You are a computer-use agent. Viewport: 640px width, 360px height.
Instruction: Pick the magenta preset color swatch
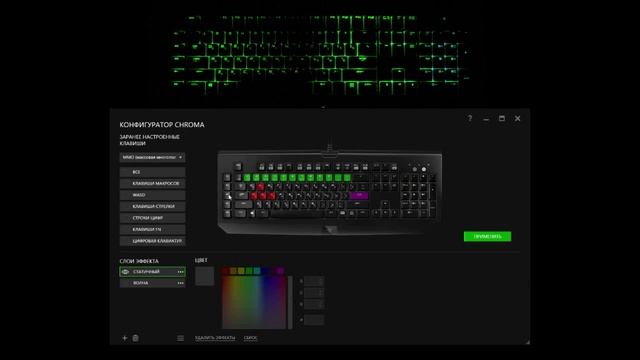pyautogui.click(x=280, y=271)
